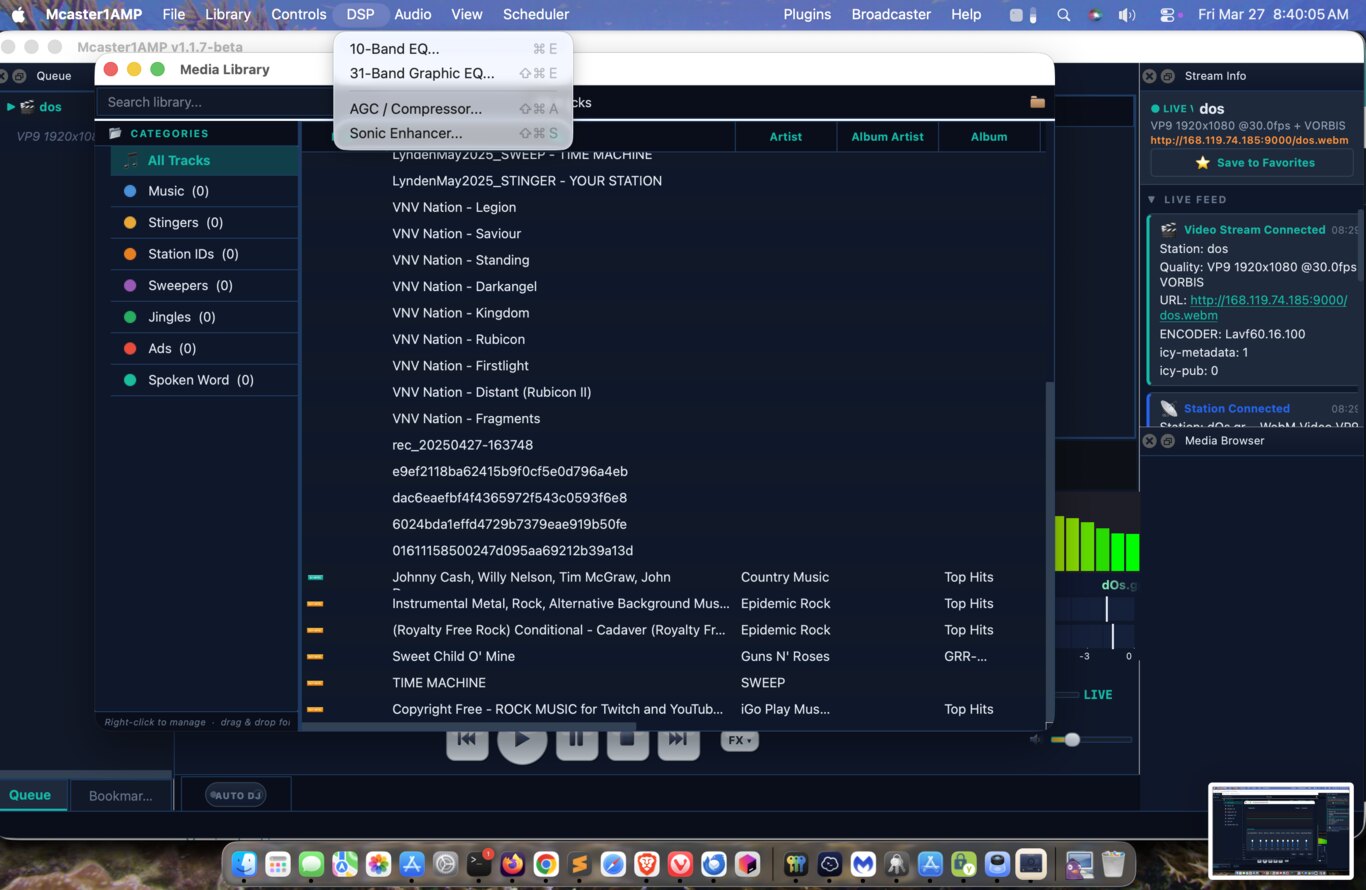Image resolution: width=1366 pixels, height=890 pixels.
Task: Click the speaker icon beside the volume slider
Action: tap(1036, 739)
